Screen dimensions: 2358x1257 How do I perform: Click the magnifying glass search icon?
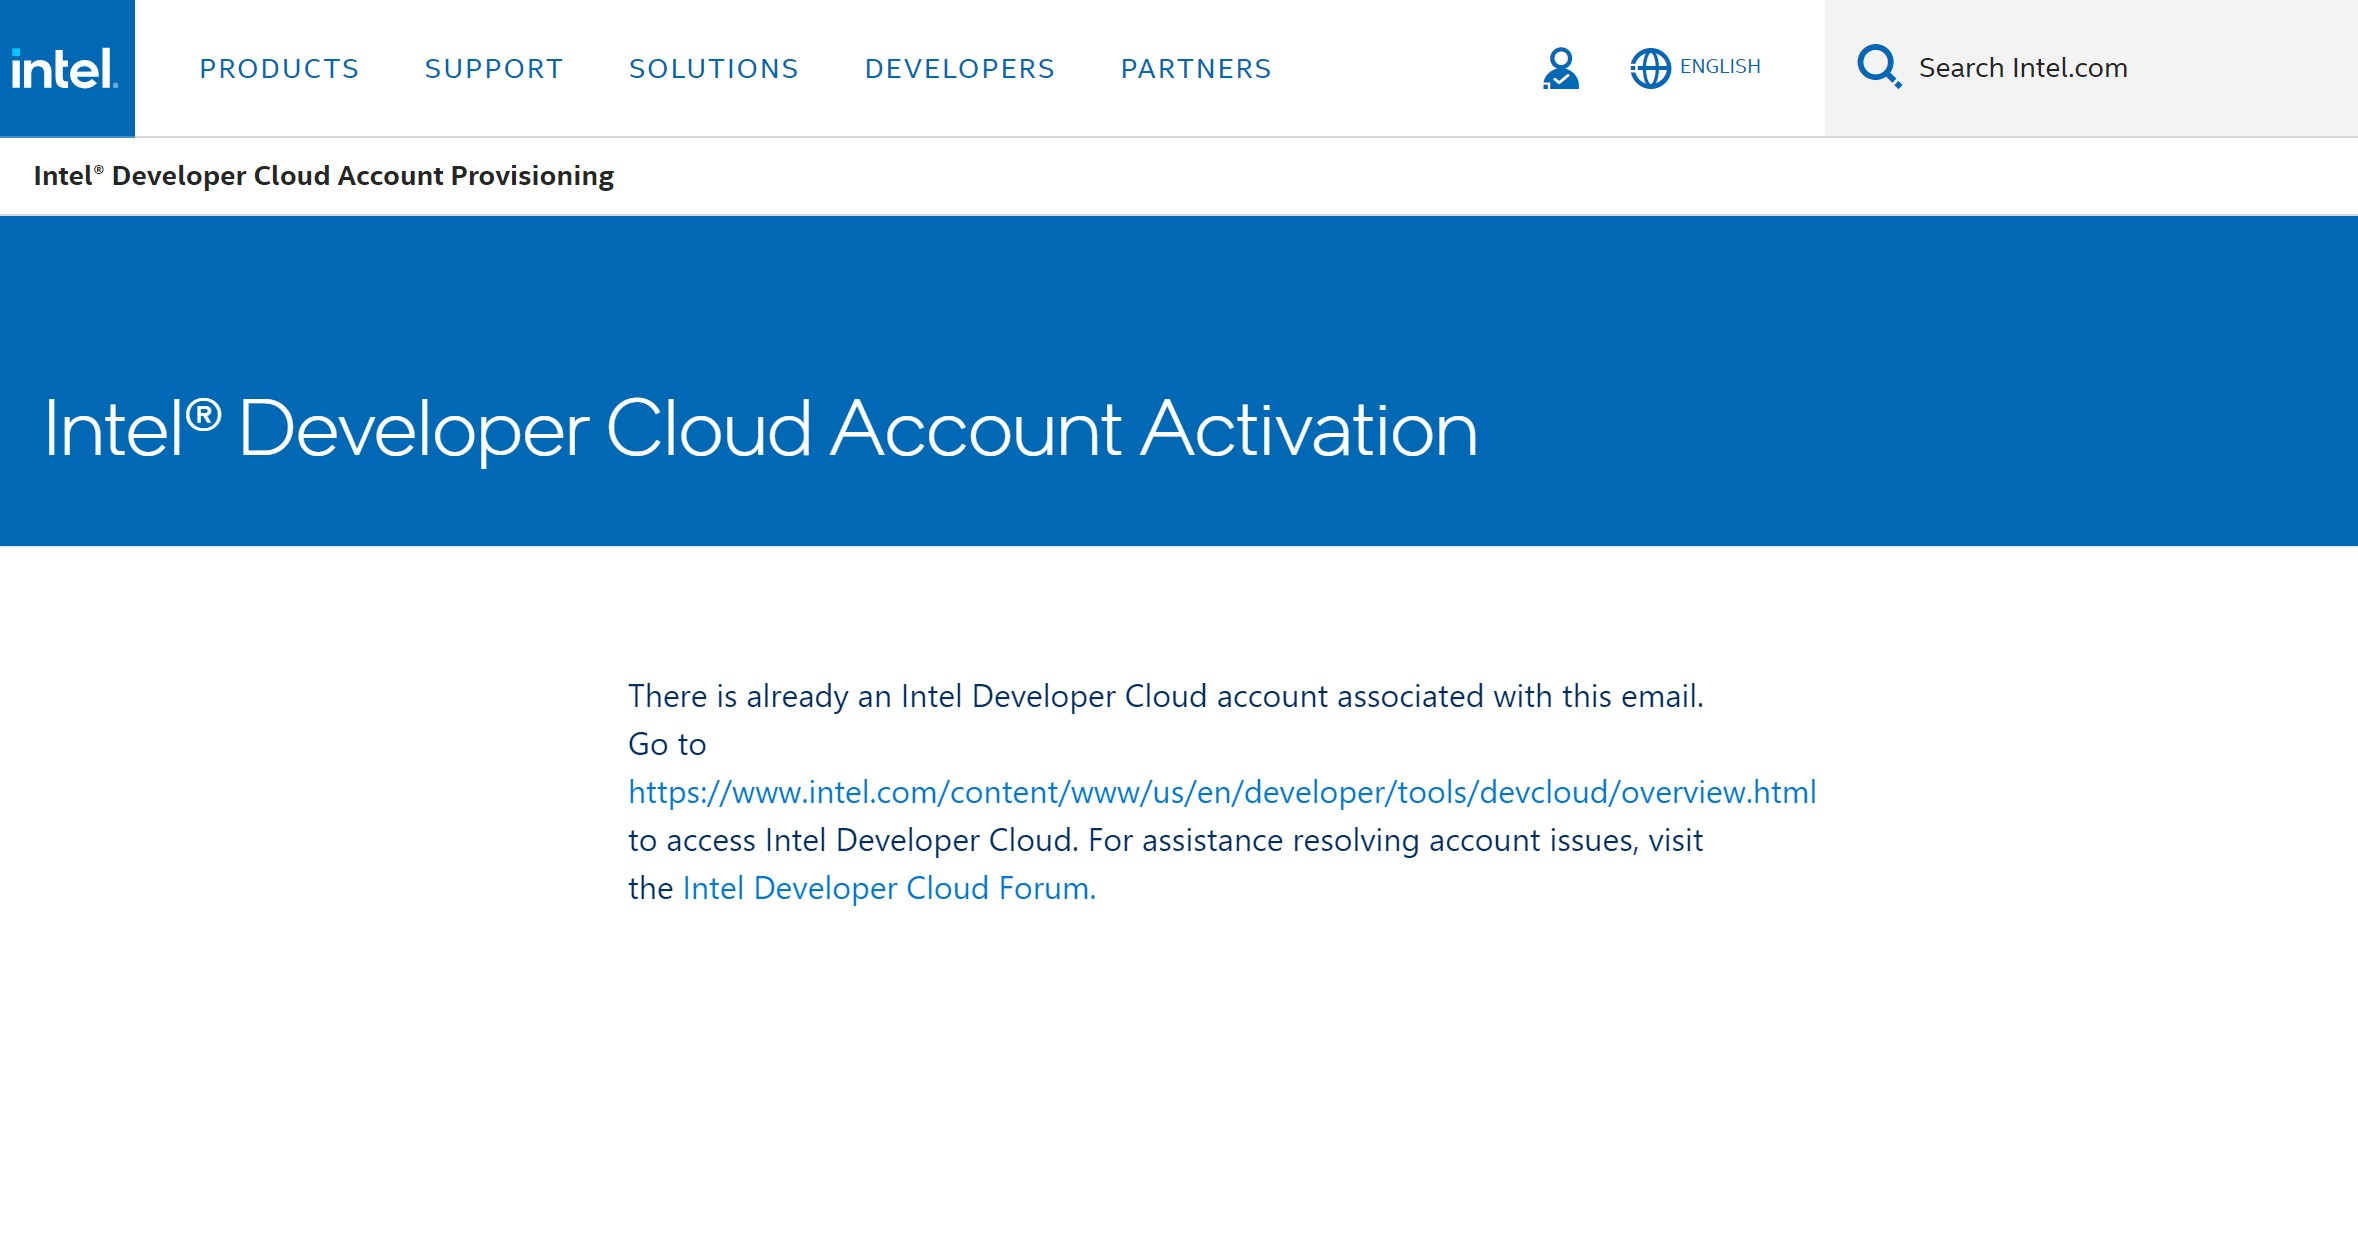pyautogui.click(x=1878, y=67)
